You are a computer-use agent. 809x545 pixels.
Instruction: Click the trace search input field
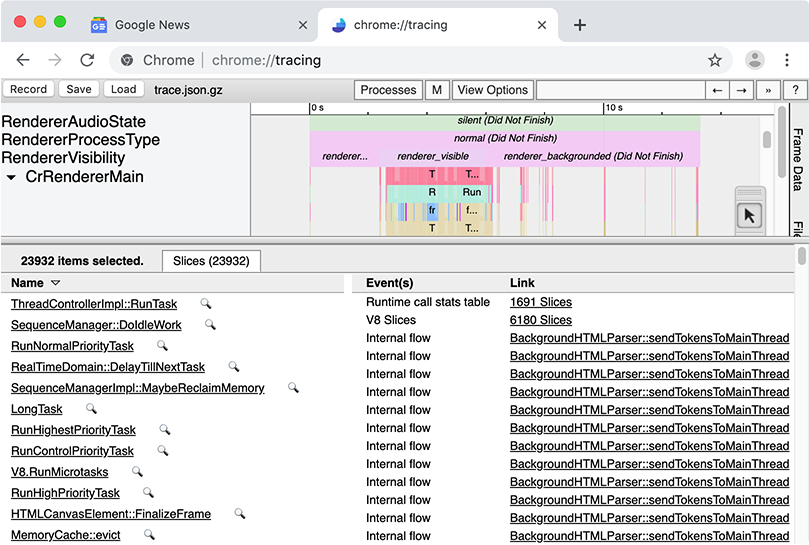click(x=619, y=90)
